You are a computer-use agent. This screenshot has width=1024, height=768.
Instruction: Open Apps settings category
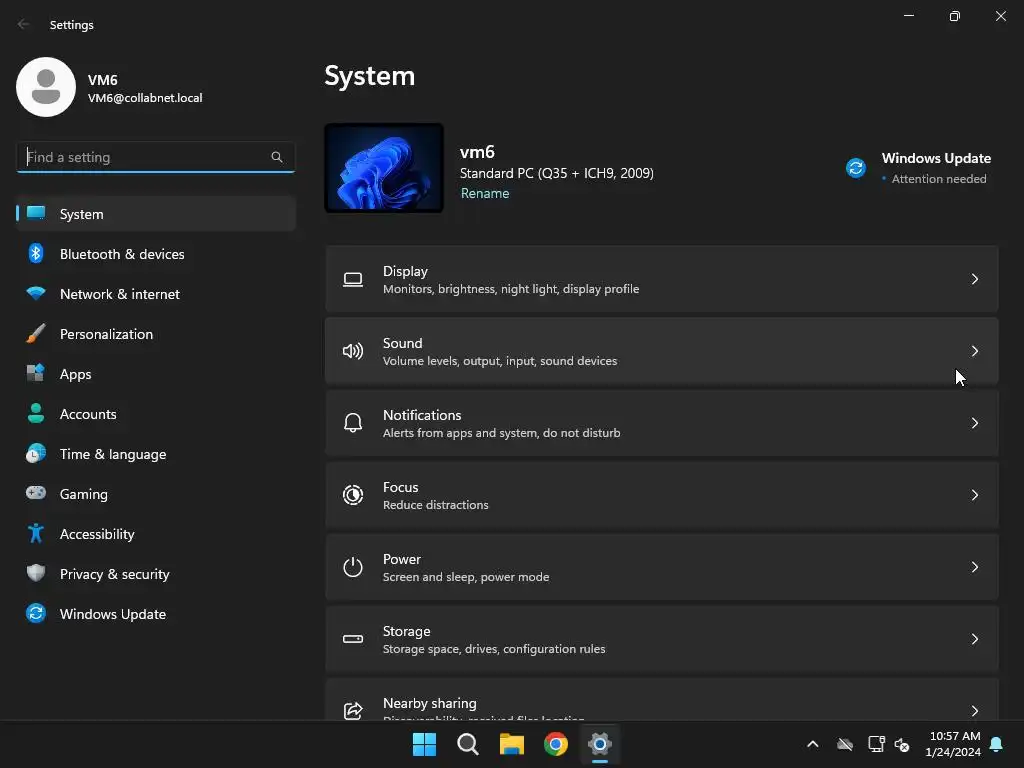coord(155,374)
